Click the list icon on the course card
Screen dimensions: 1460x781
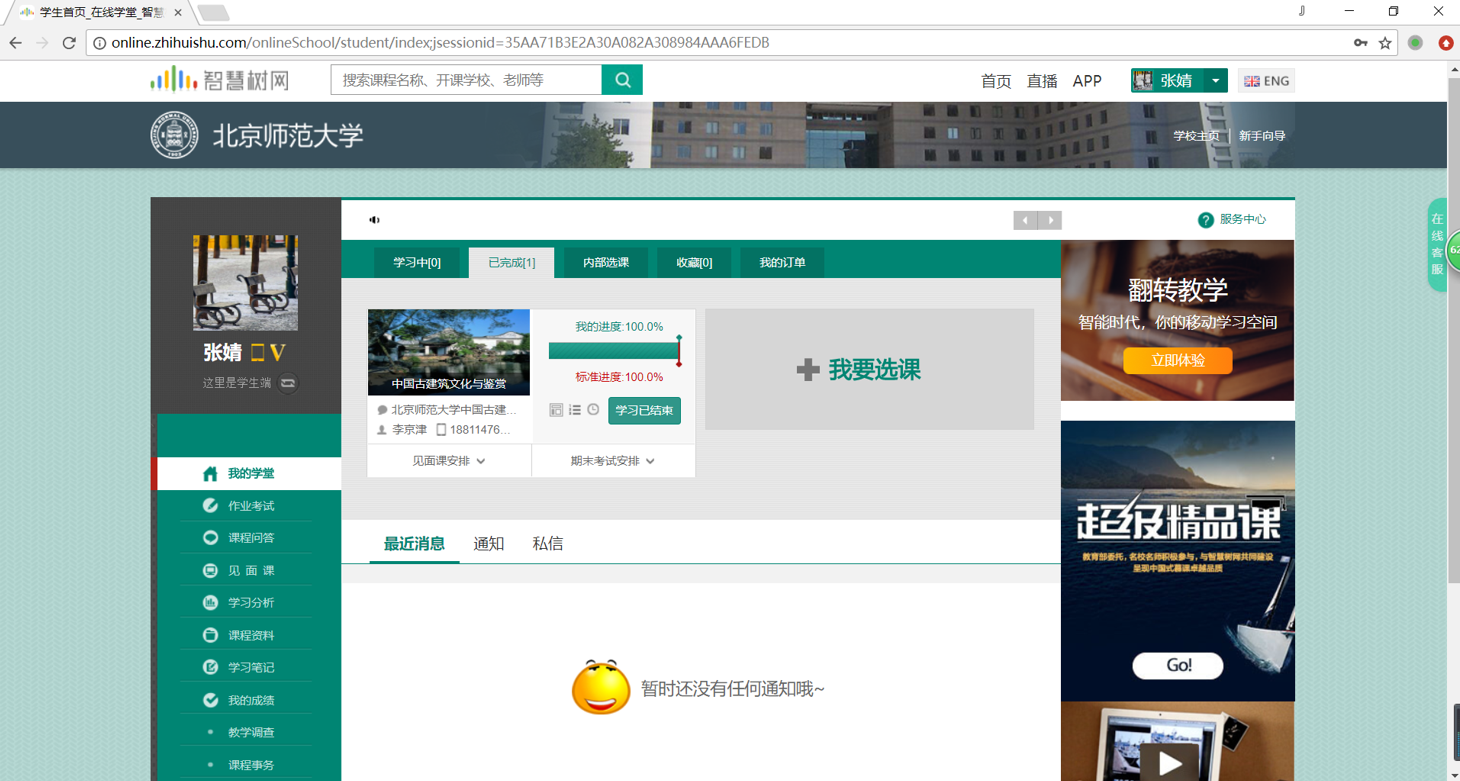(575, 410)
